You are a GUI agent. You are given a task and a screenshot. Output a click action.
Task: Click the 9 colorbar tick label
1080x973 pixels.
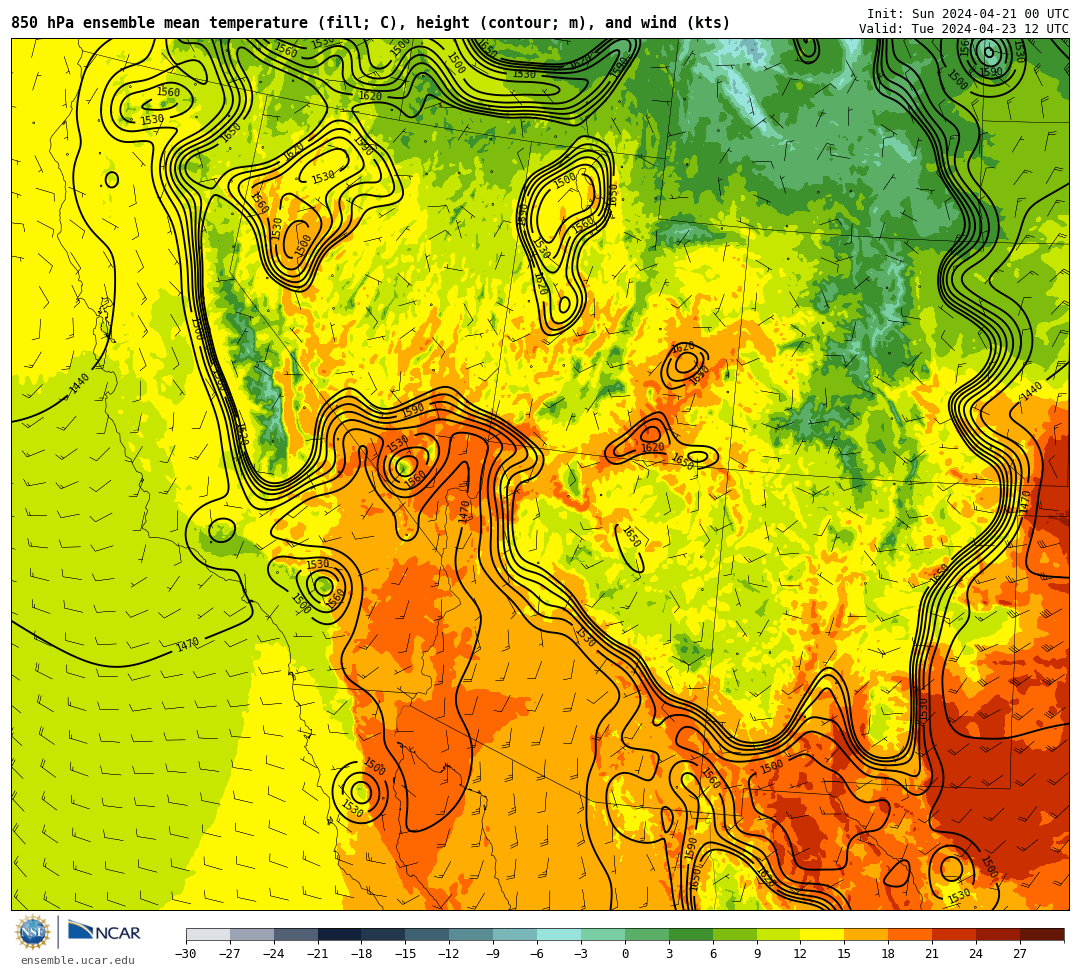click(757, 954)
